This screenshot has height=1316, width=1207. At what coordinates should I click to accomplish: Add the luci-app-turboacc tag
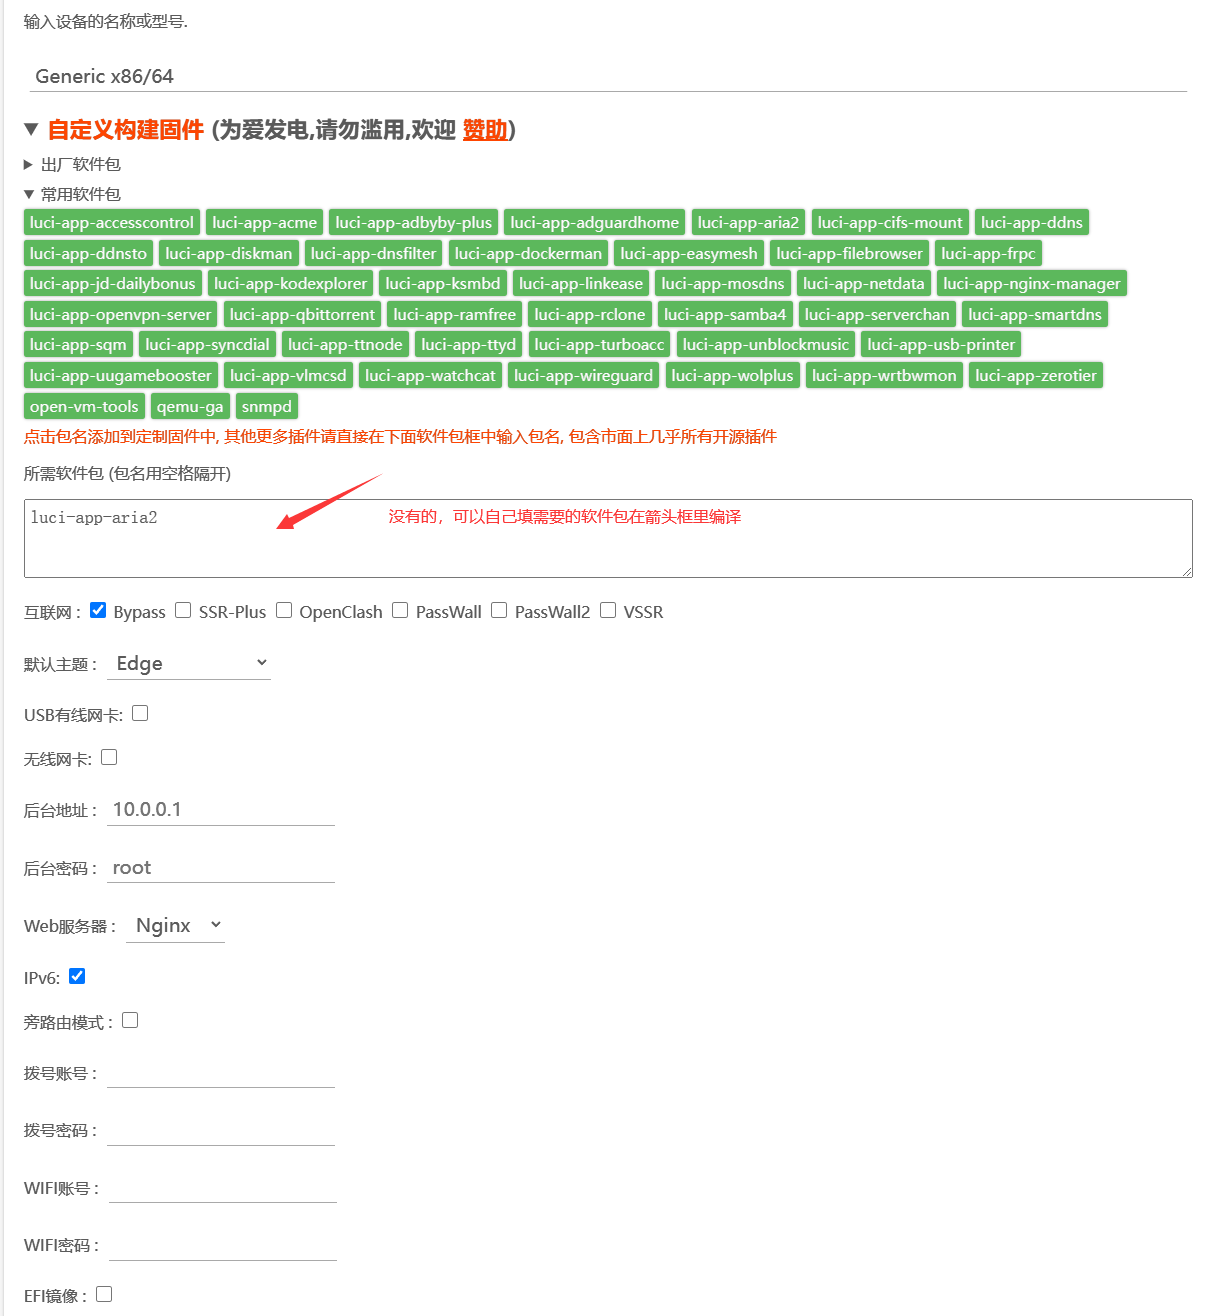(599, 344)
